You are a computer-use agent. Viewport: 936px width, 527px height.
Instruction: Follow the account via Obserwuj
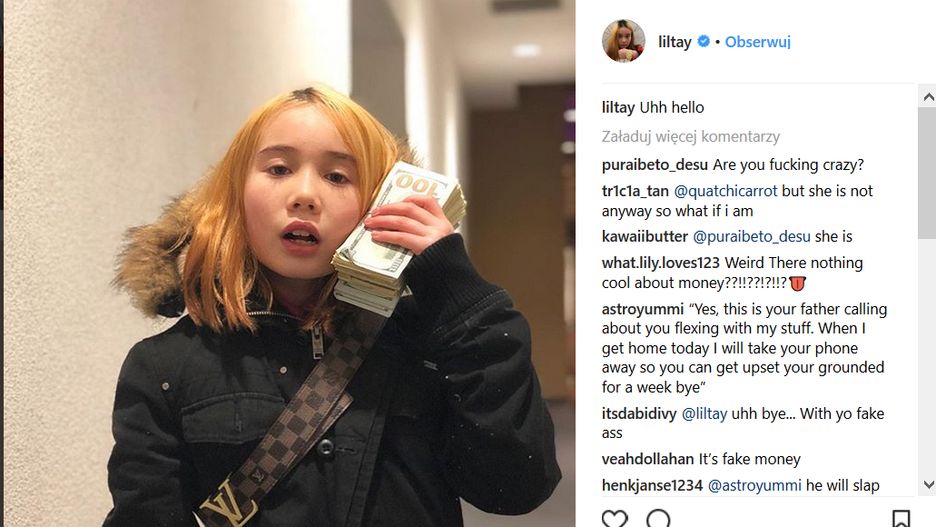pos(758,42)
